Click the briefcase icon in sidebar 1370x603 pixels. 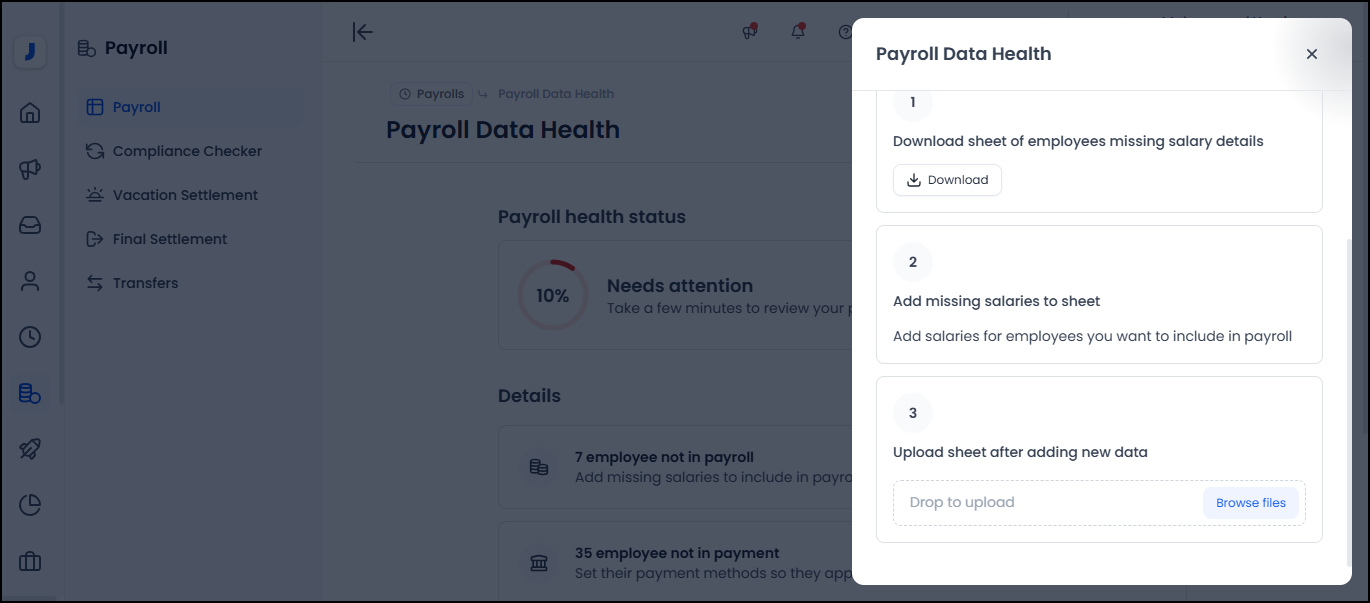pyautogui.click(x=30, y=561)
